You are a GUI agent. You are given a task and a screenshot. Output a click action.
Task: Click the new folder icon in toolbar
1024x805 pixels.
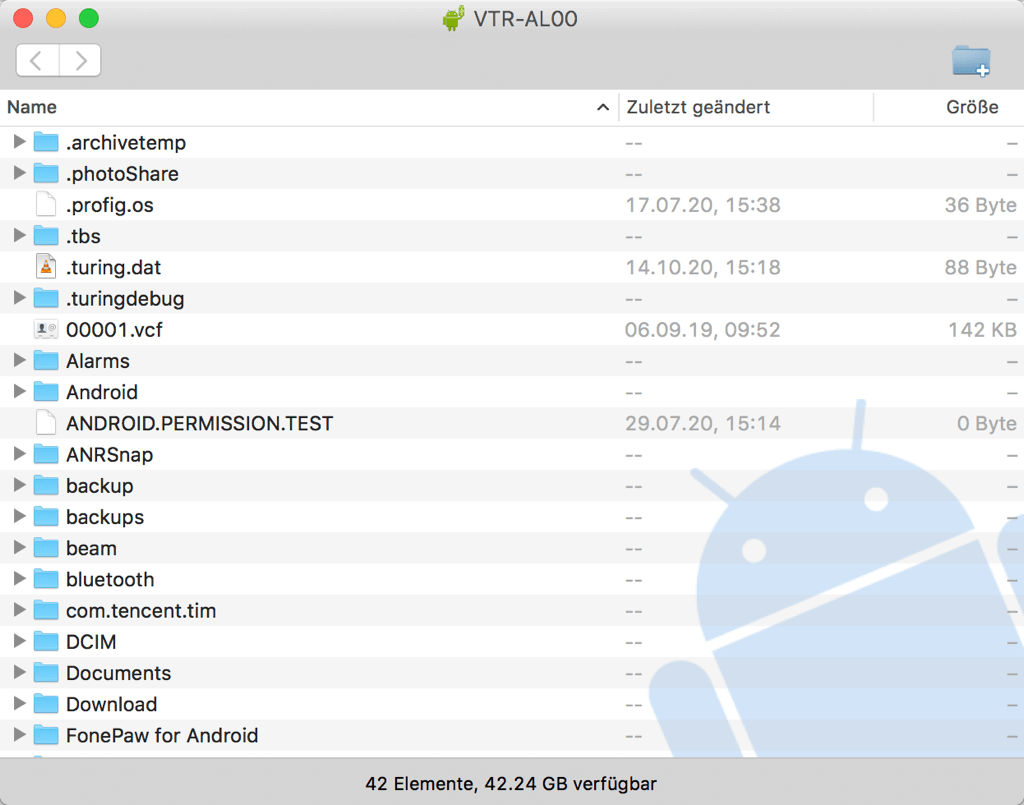click(971, 61)
